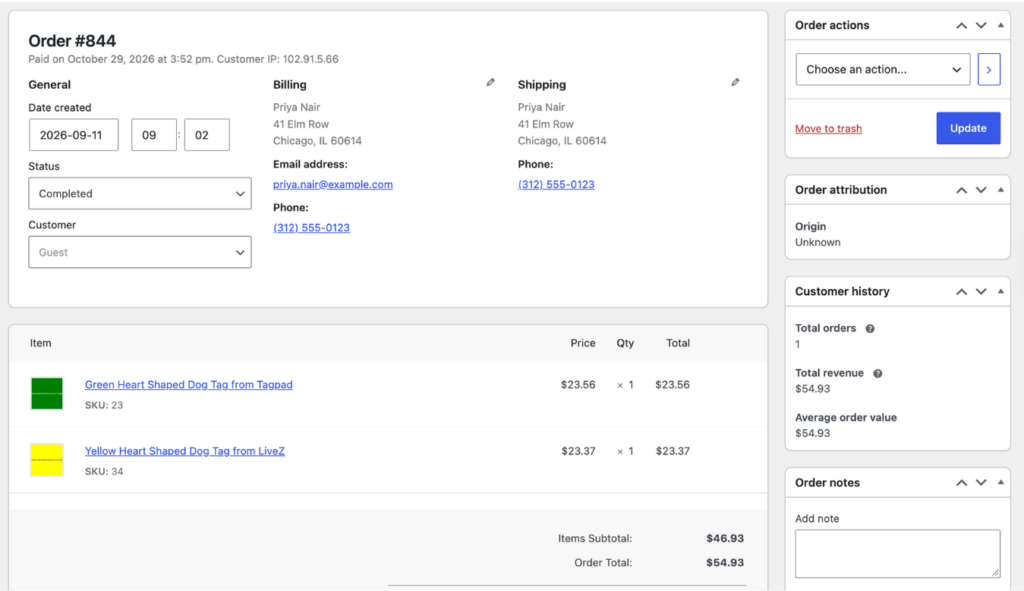Move Order attribution panel up
The width and height of the screenshot is (1024, 591).
point(961,190)
